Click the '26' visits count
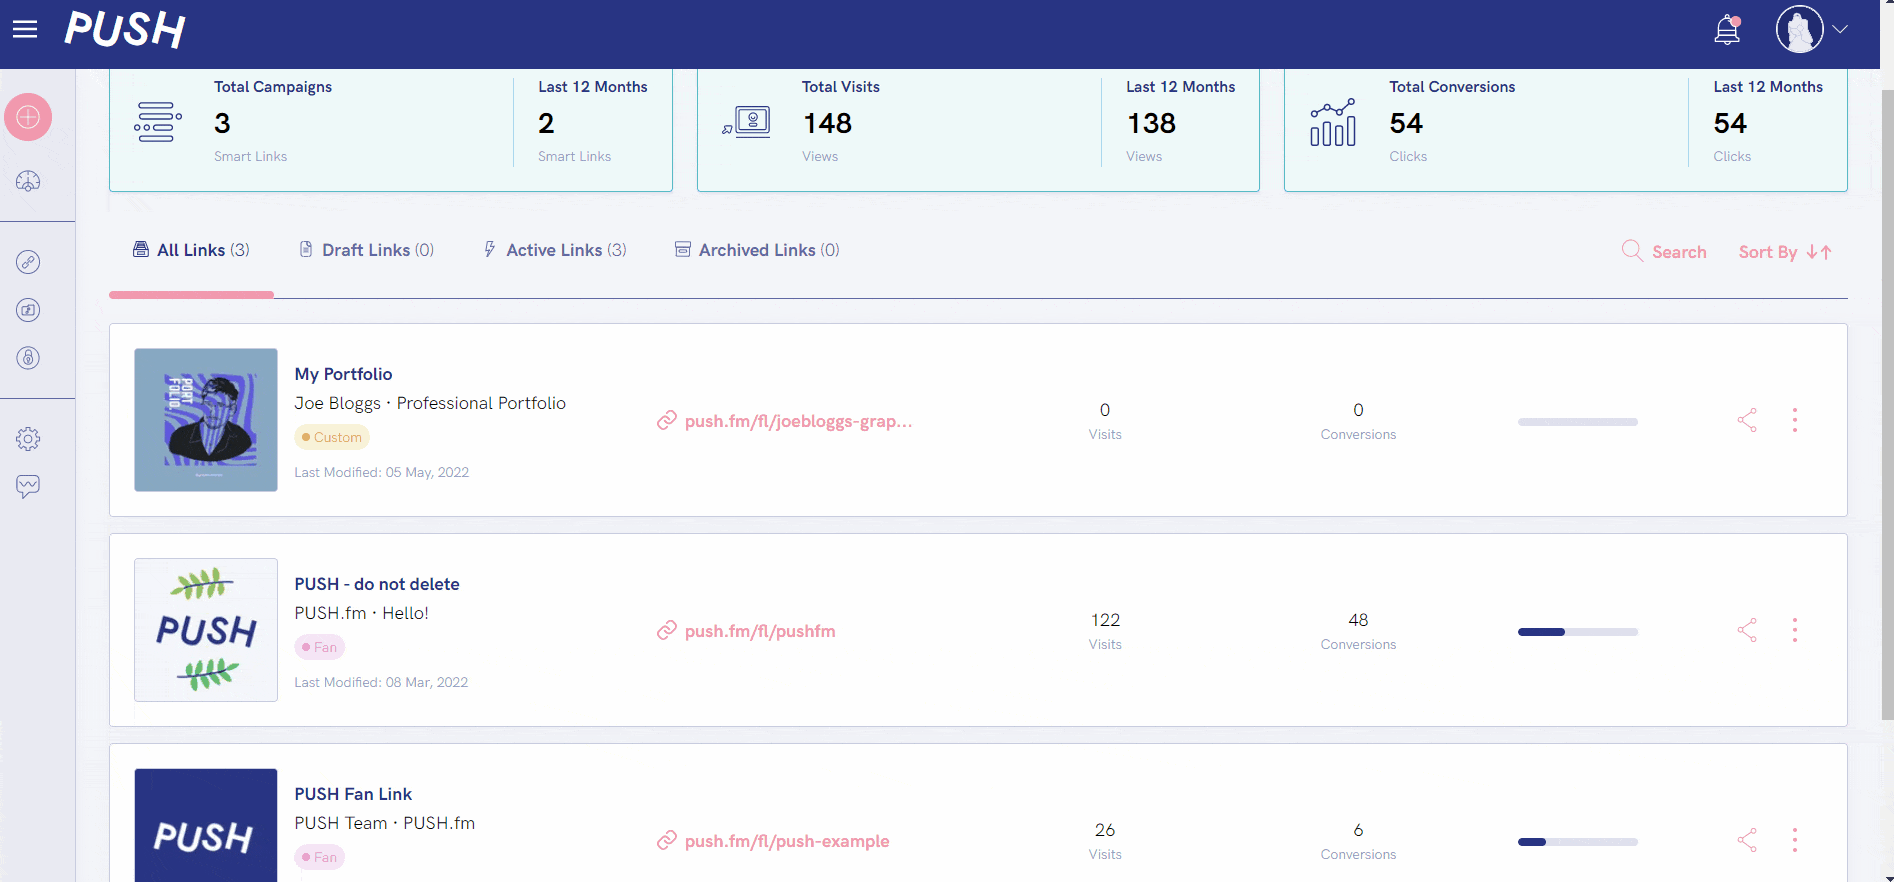The height and width of the screenshot is (882, 1894). (x=1105, y=830)
